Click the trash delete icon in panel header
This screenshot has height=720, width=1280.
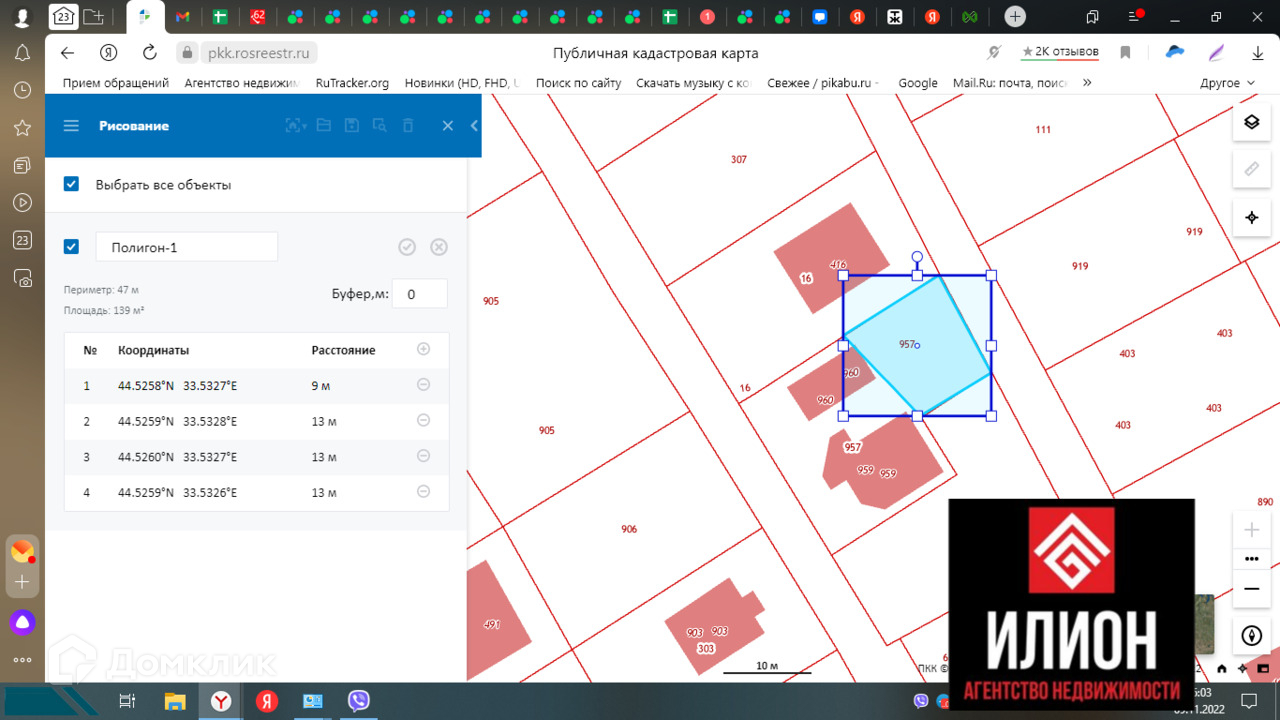click(408, 126)
